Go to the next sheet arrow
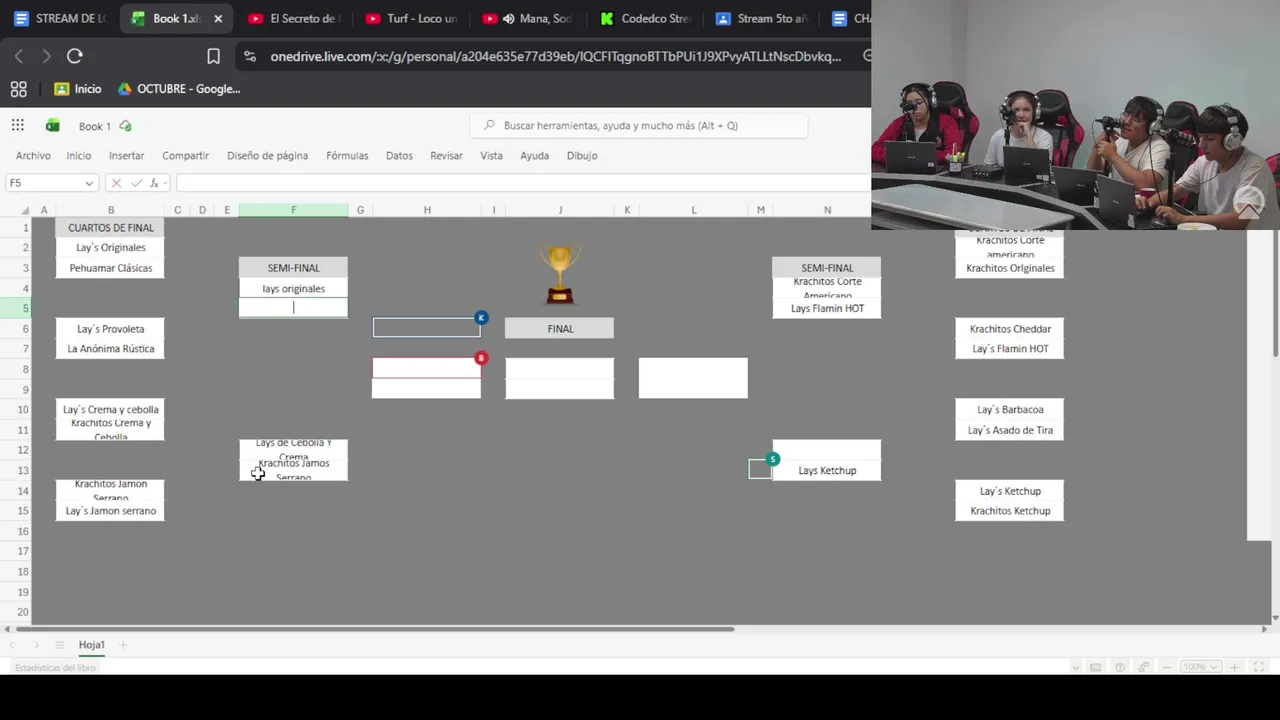1280x720 pixels. pos(36,645)
